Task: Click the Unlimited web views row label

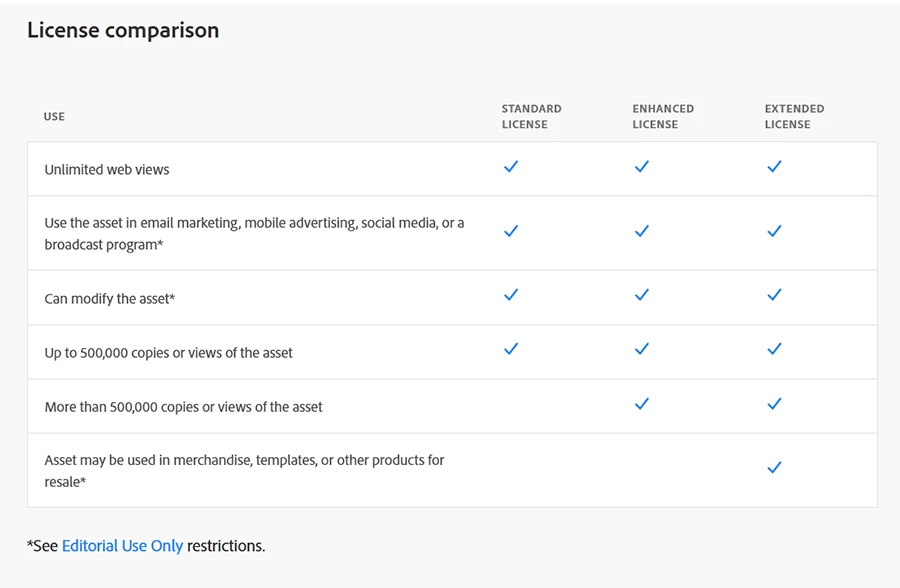Action: [107, 170]
